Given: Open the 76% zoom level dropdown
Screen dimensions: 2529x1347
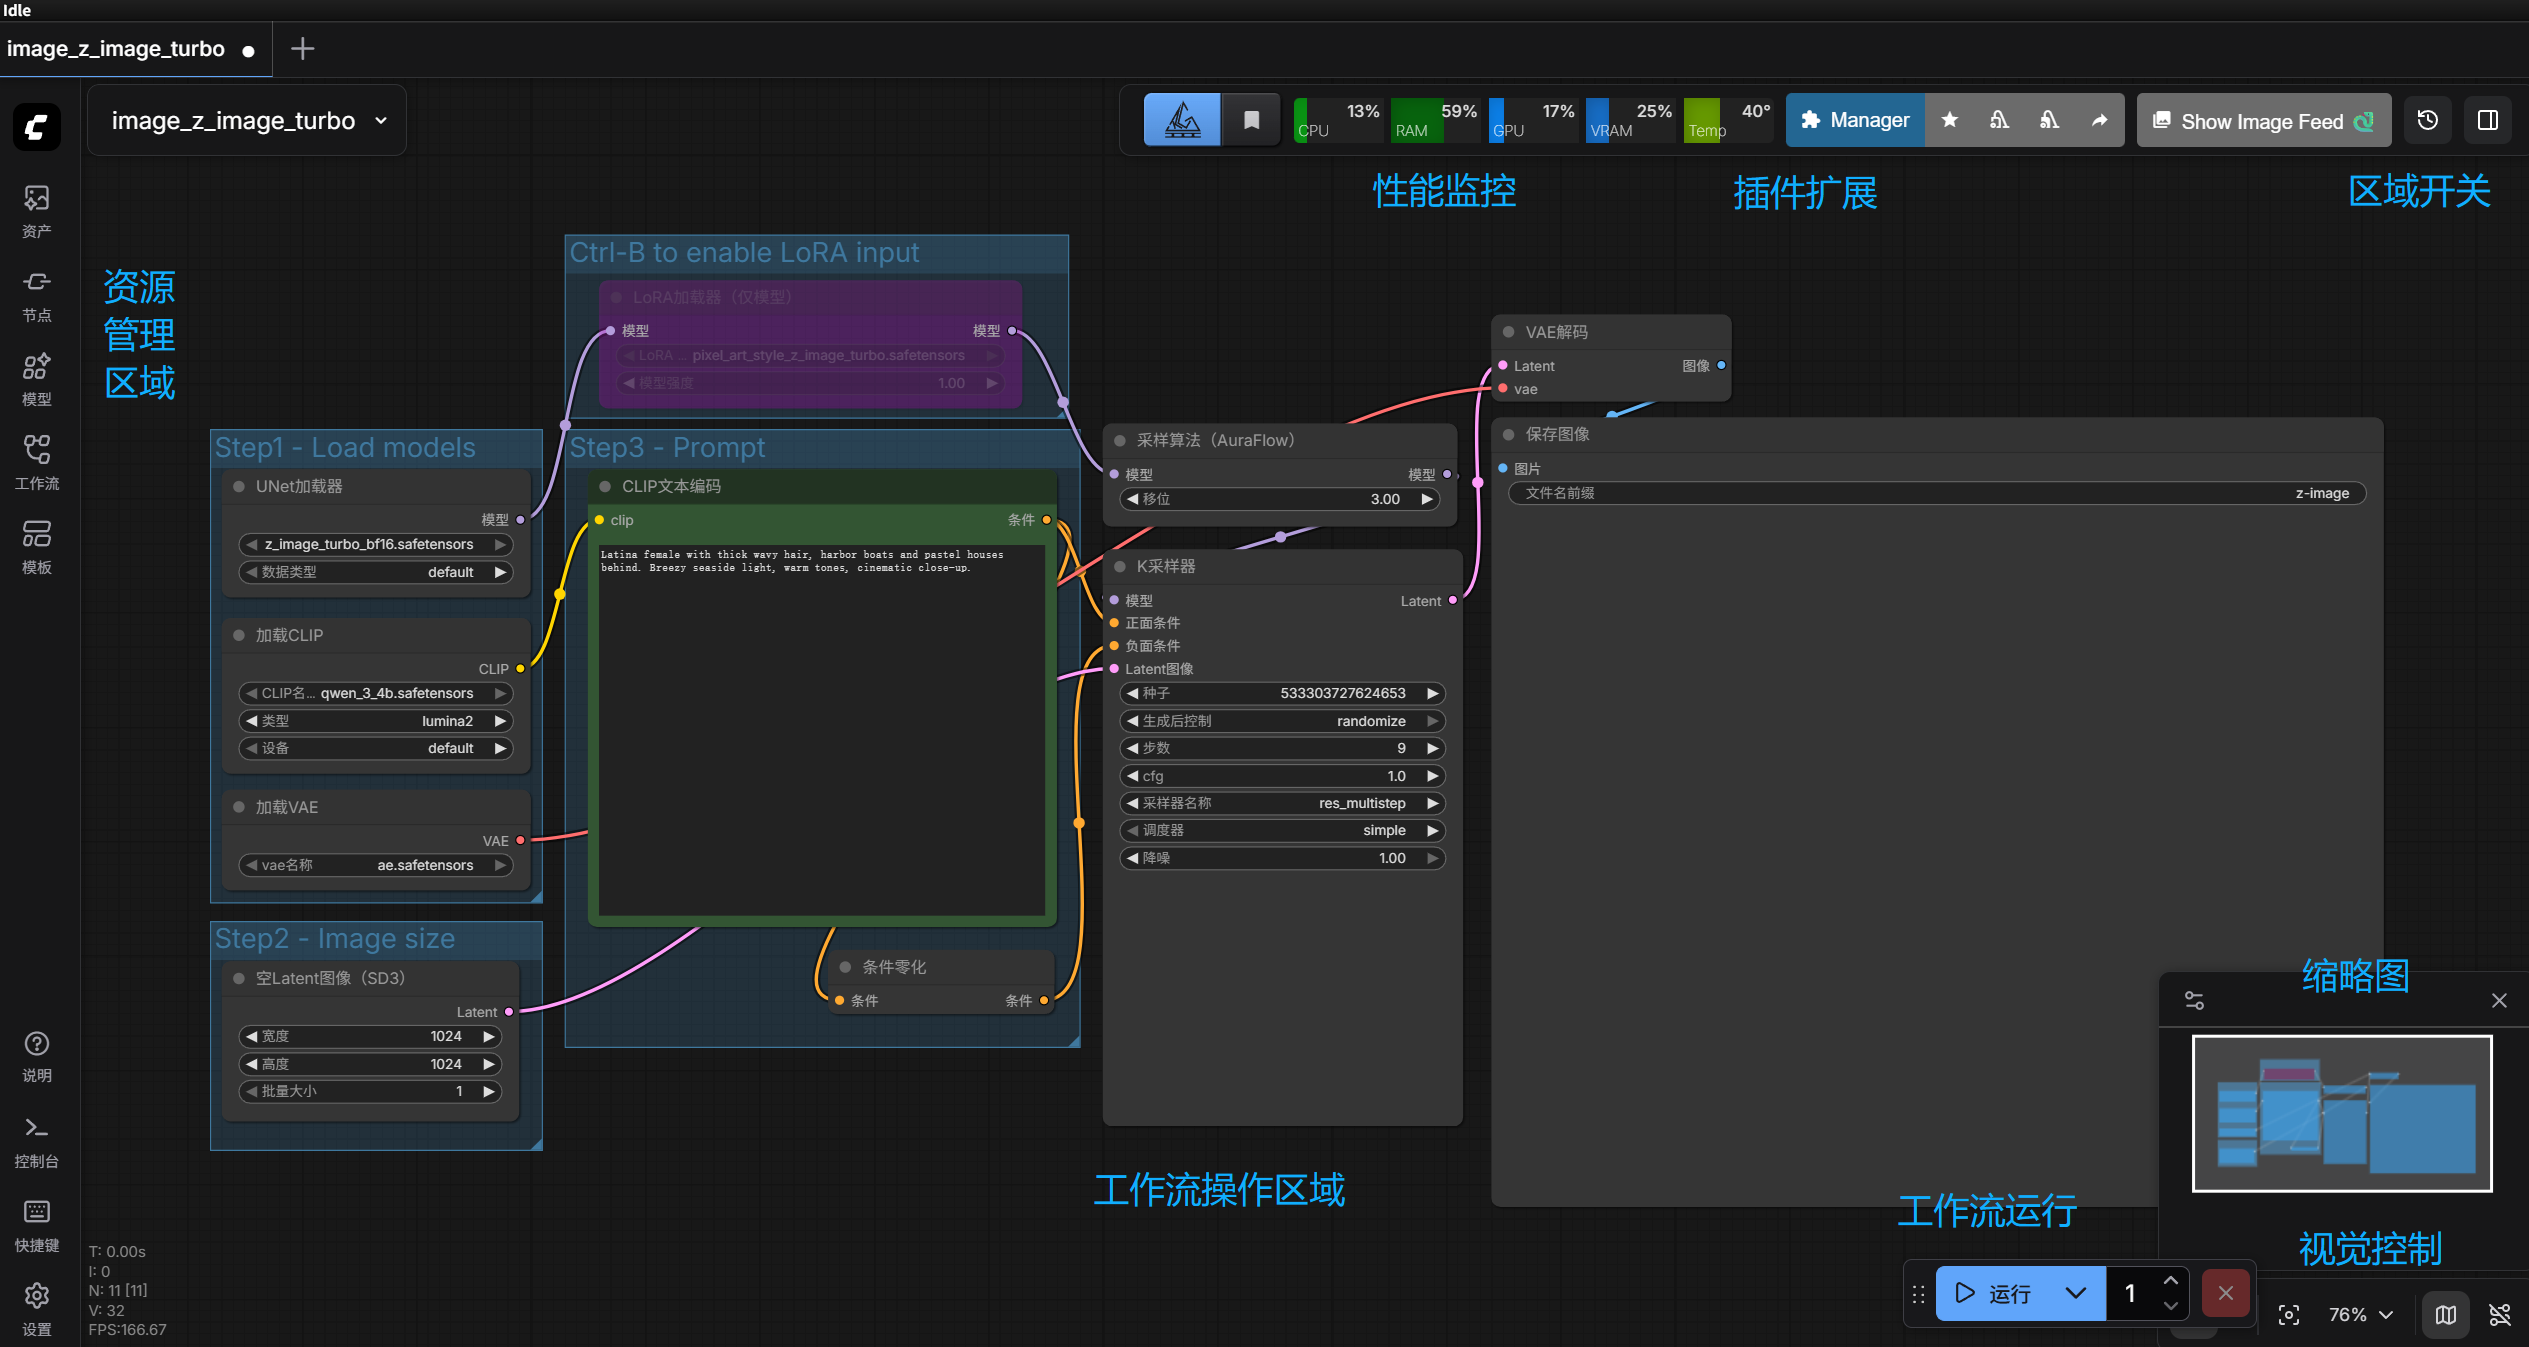Looking at the screenshot, I should tap(2360, 1314).
